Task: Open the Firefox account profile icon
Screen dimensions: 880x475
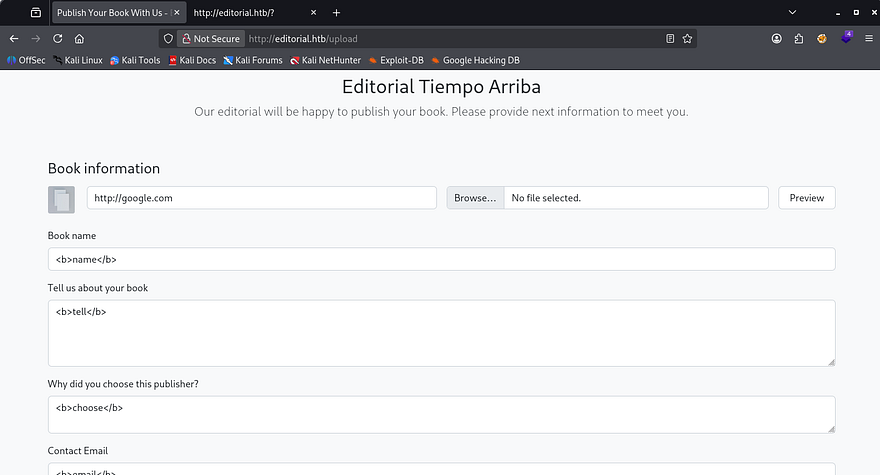Action: pos(777,39)
